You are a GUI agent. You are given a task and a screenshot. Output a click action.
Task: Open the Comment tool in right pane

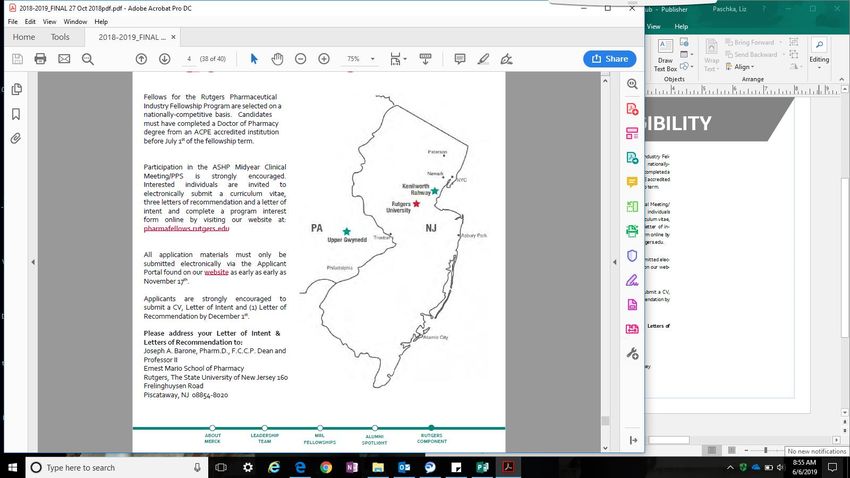[632, 182]
